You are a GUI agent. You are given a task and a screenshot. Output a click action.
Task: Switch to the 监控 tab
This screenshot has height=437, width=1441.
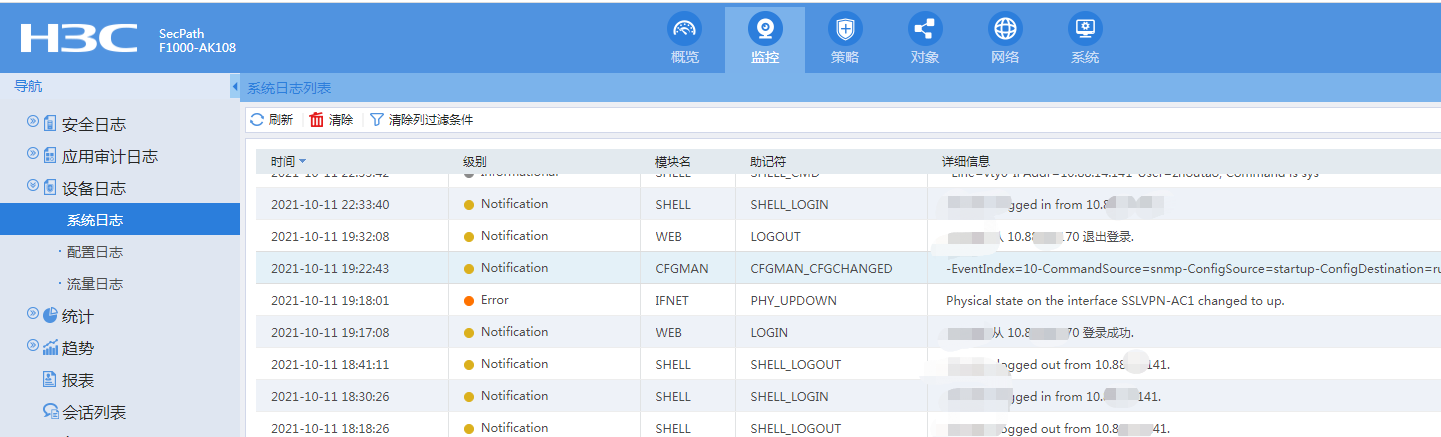click(764, 38)
